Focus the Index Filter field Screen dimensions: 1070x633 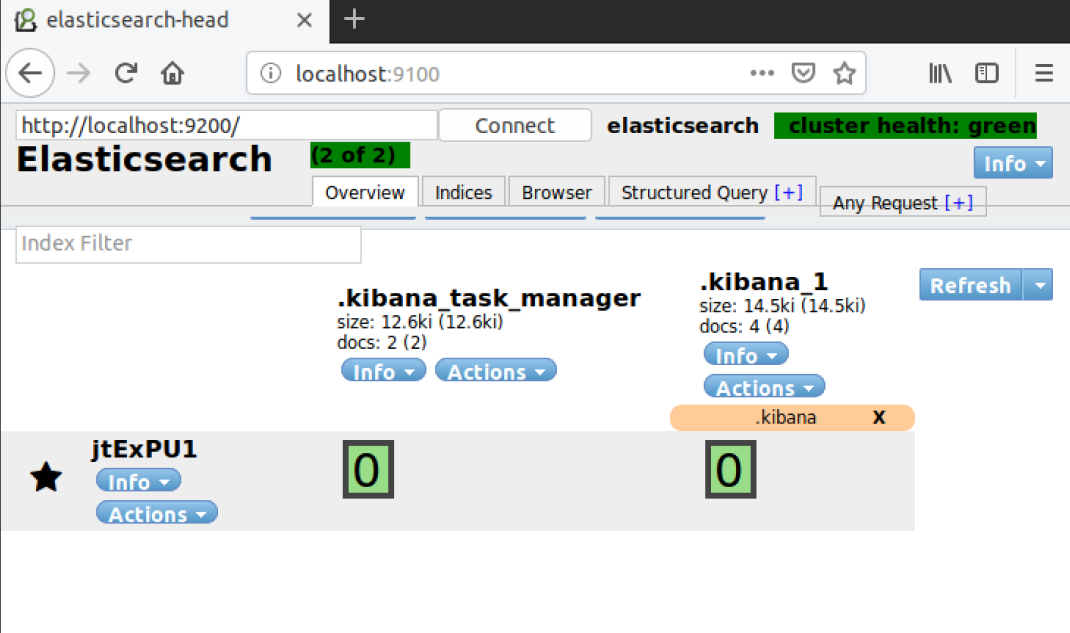[x=188, y=244]
